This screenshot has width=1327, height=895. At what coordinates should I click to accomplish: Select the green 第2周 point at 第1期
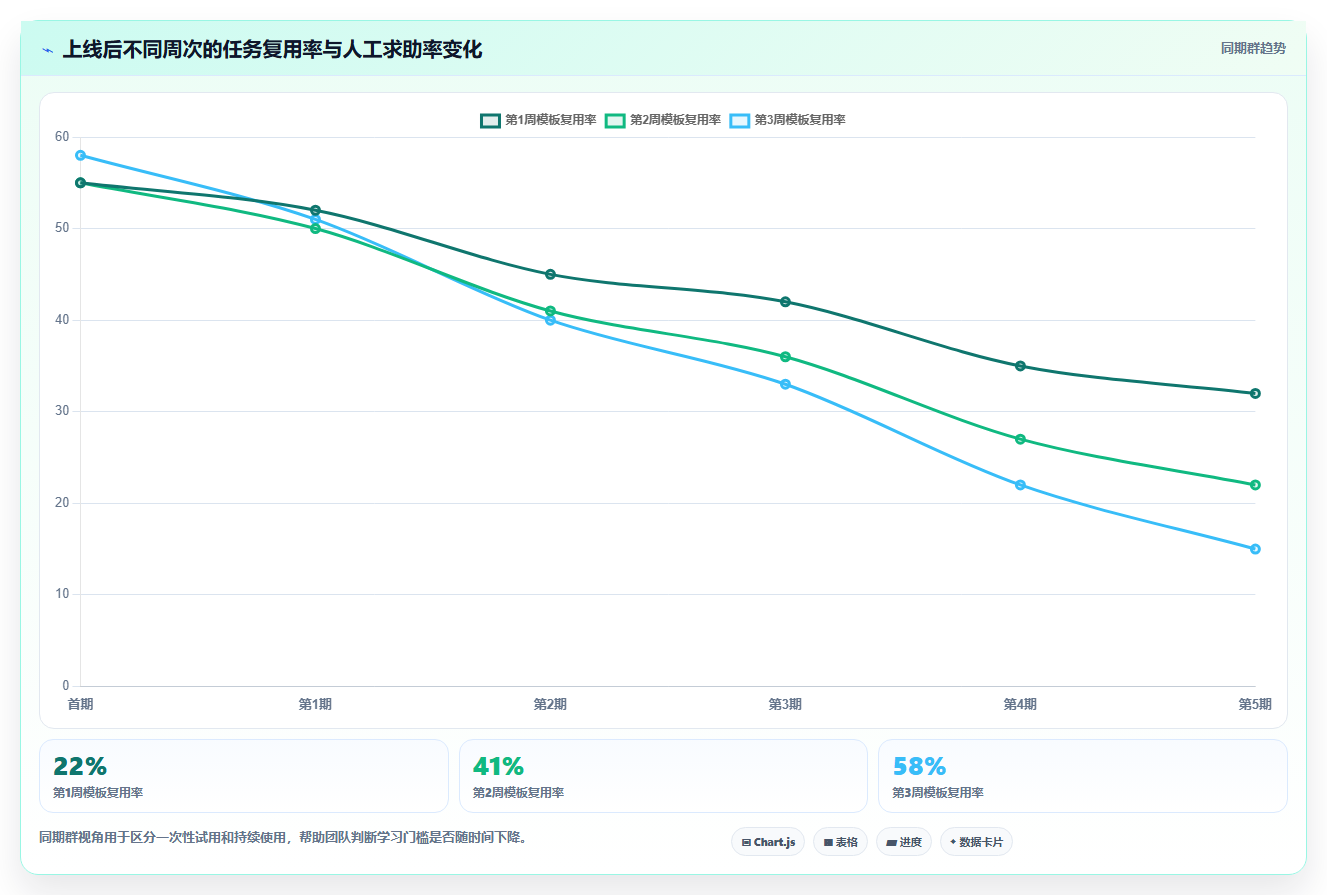pyautogui.click(x=315, y=228)
